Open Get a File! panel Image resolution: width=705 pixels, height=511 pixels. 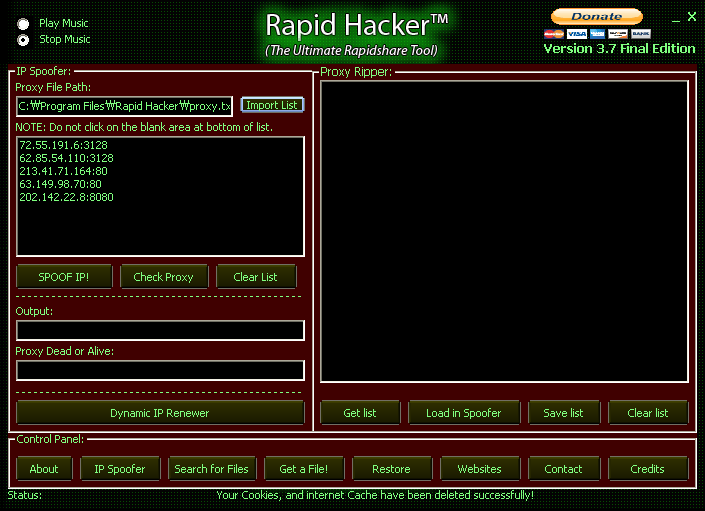(304, 469)
